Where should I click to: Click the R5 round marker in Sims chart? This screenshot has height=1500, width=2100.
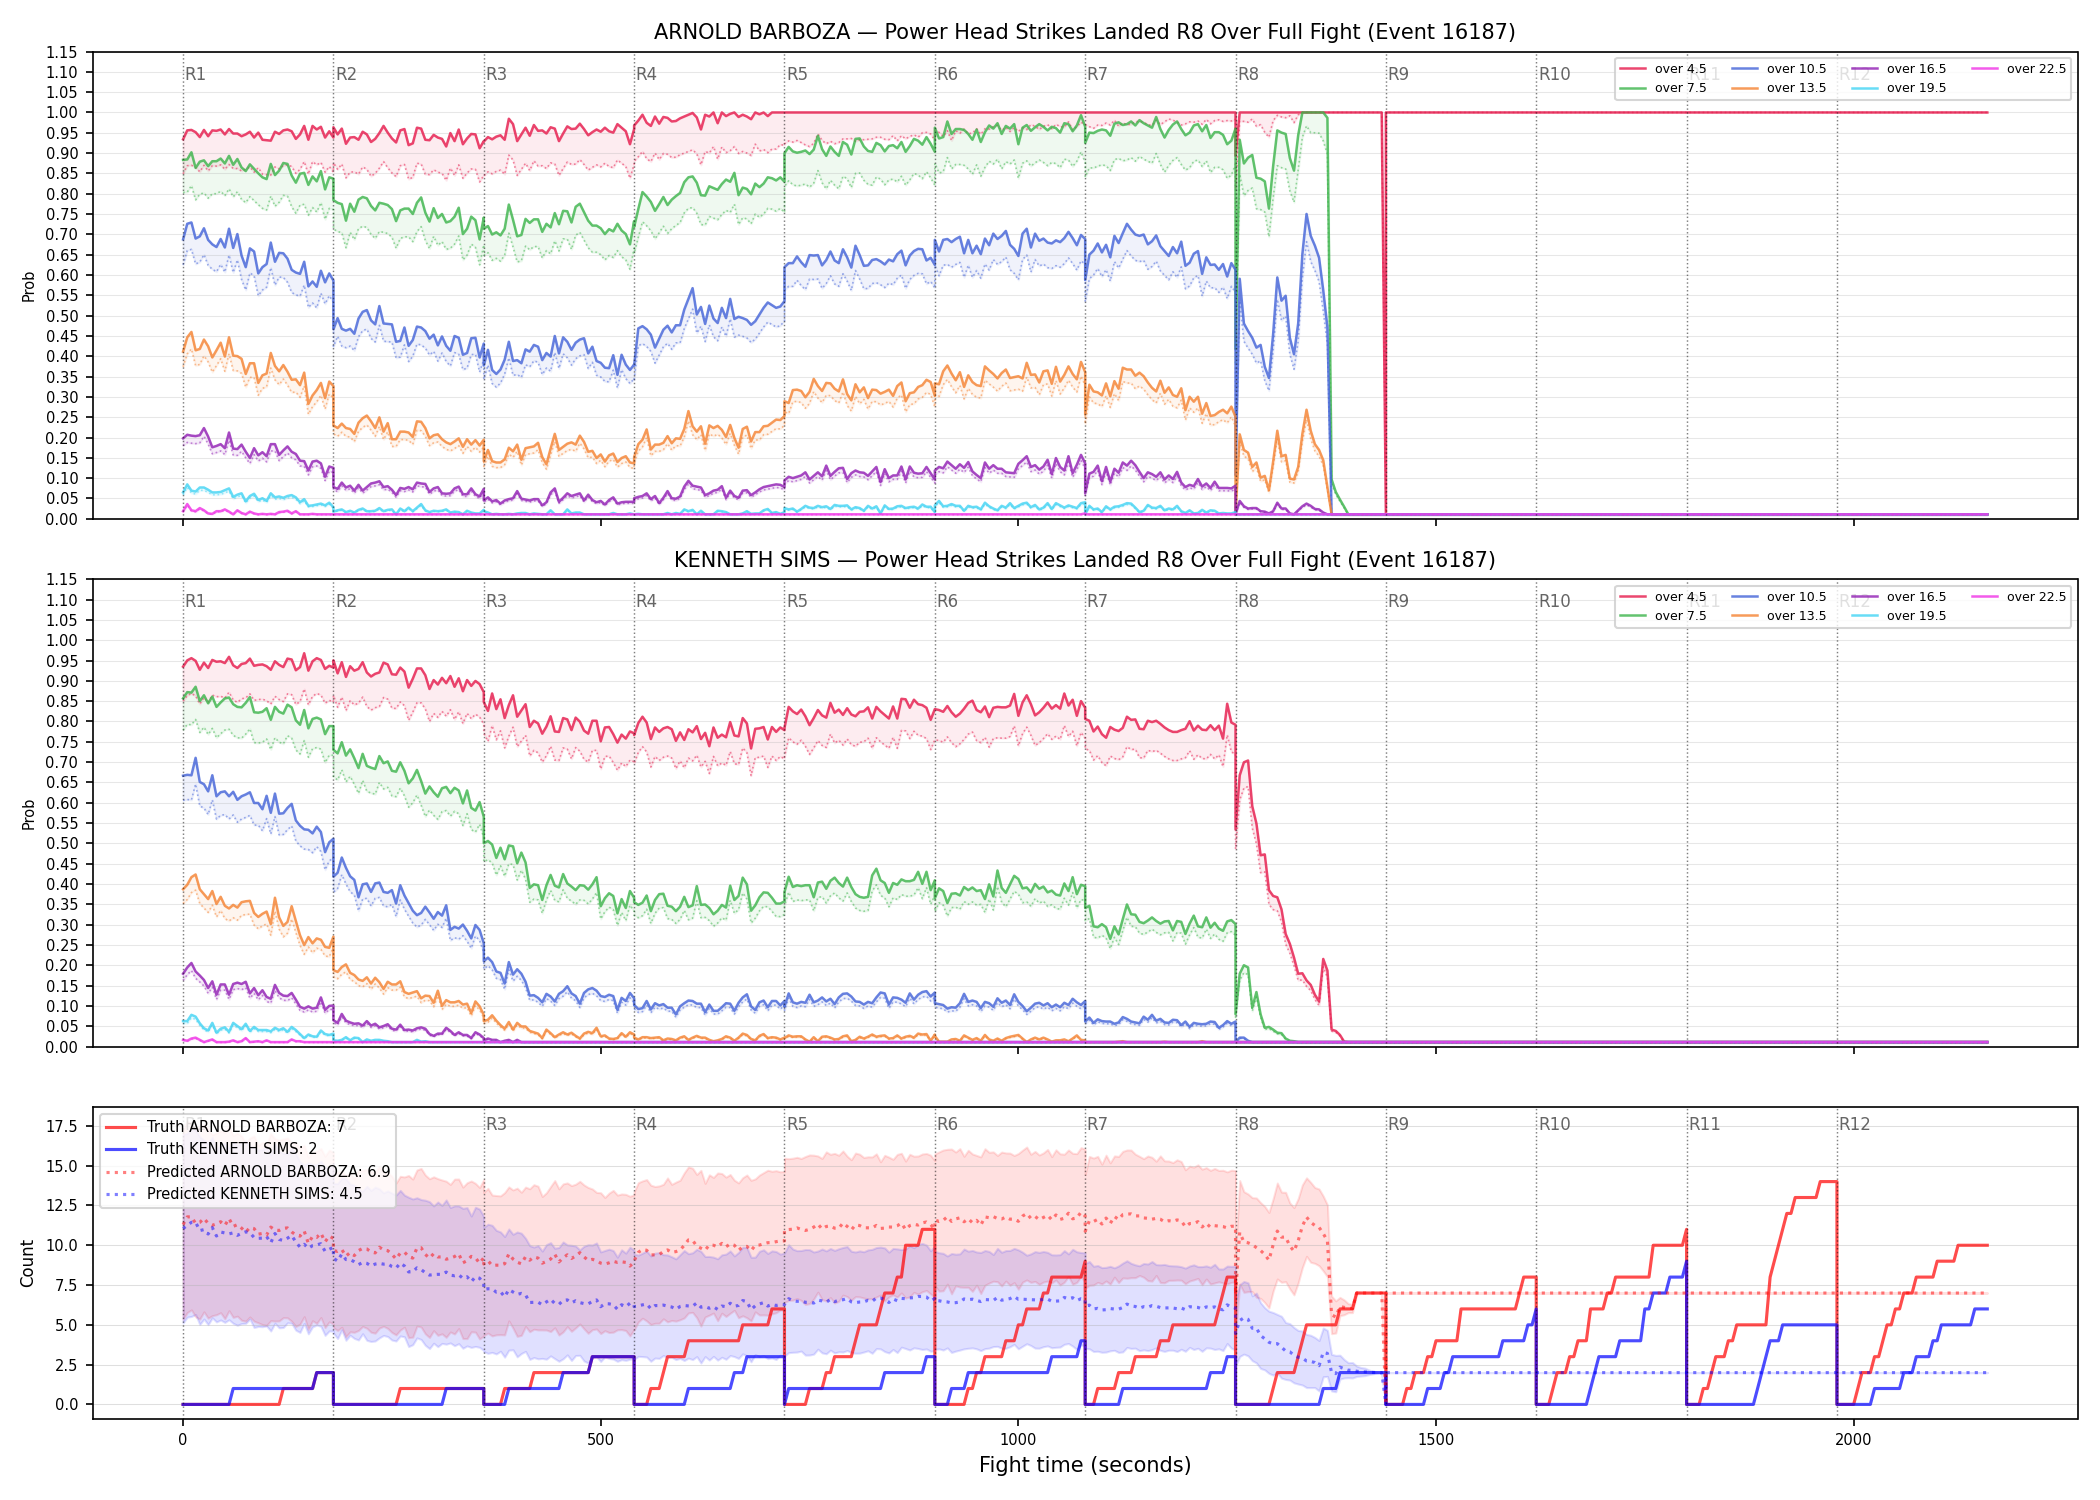click(x=797, y=601)
